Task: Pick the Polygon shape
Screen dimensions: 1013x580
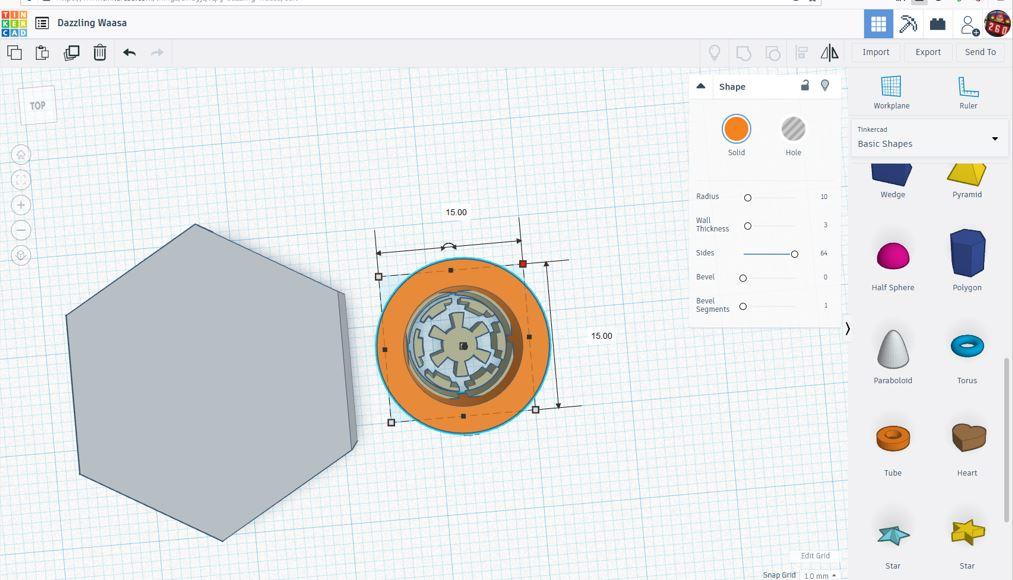Action: (967, 260)
